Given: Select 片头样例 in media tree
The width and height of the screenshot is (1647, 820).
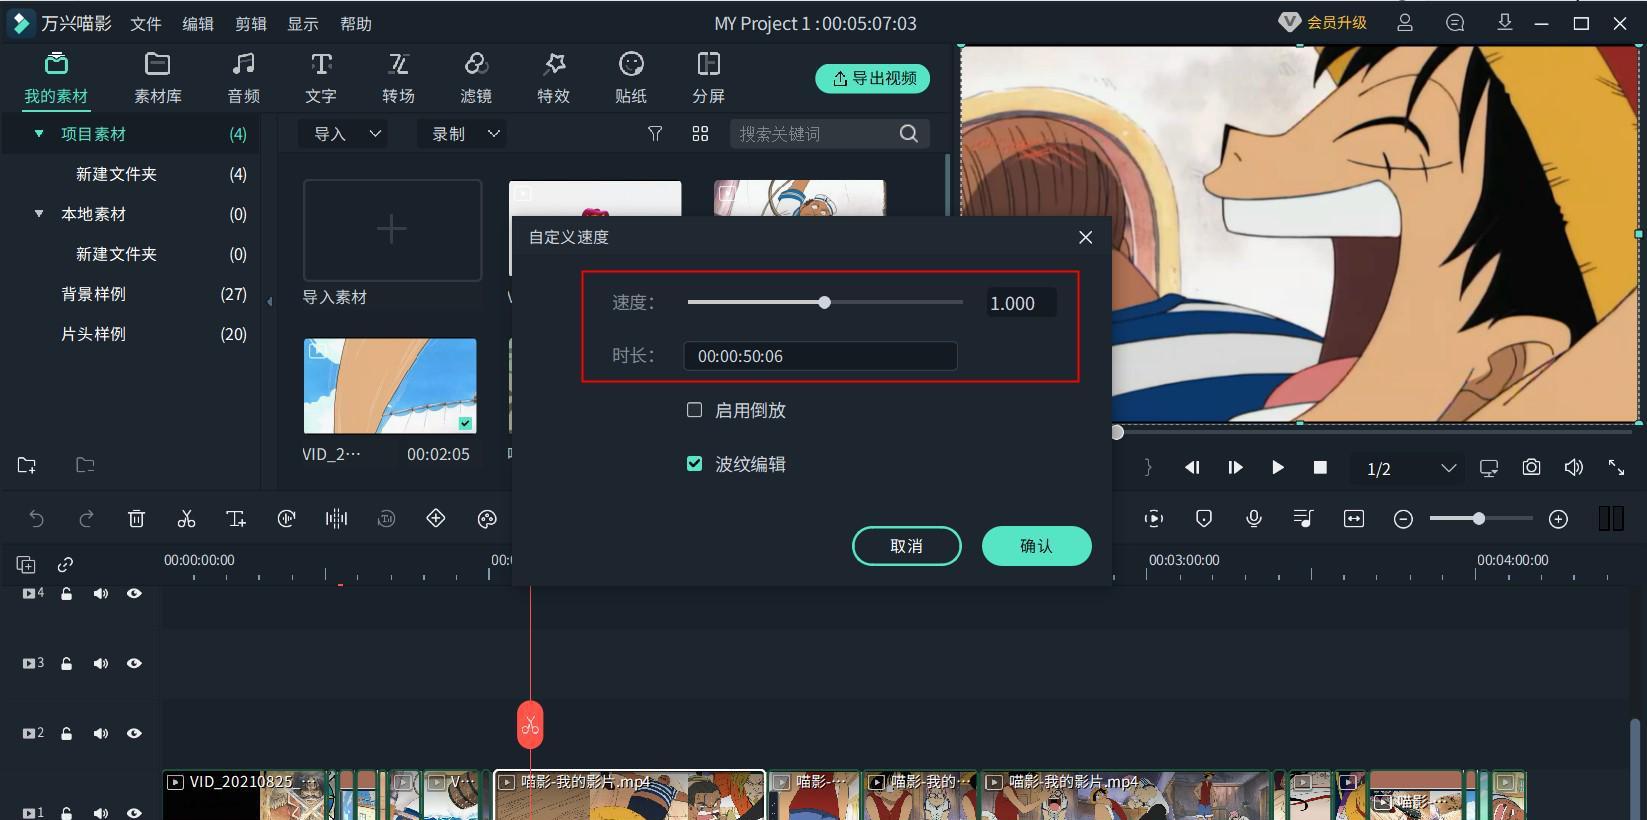Looking at the screenshot, I should (x=93, y=334).
